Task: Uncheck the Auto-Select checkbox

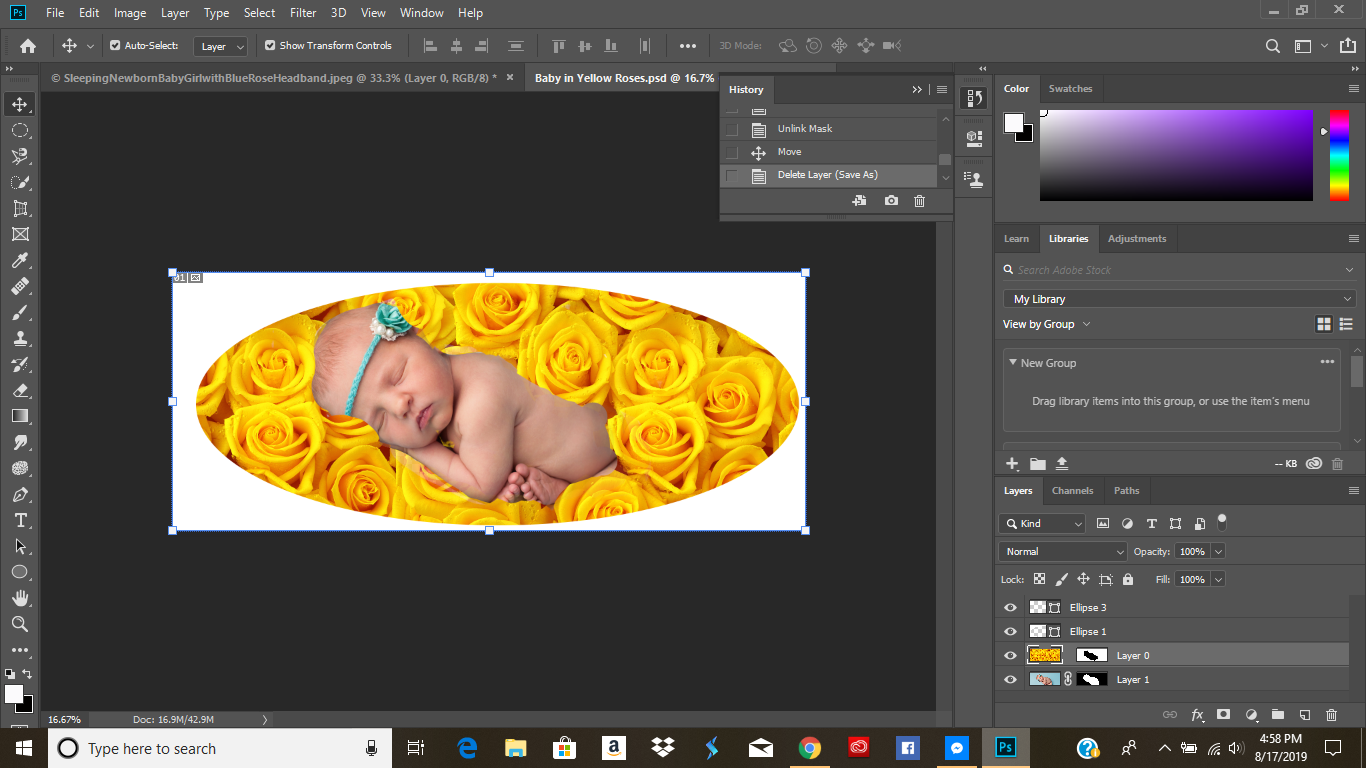Action: (x=115, y=46)
